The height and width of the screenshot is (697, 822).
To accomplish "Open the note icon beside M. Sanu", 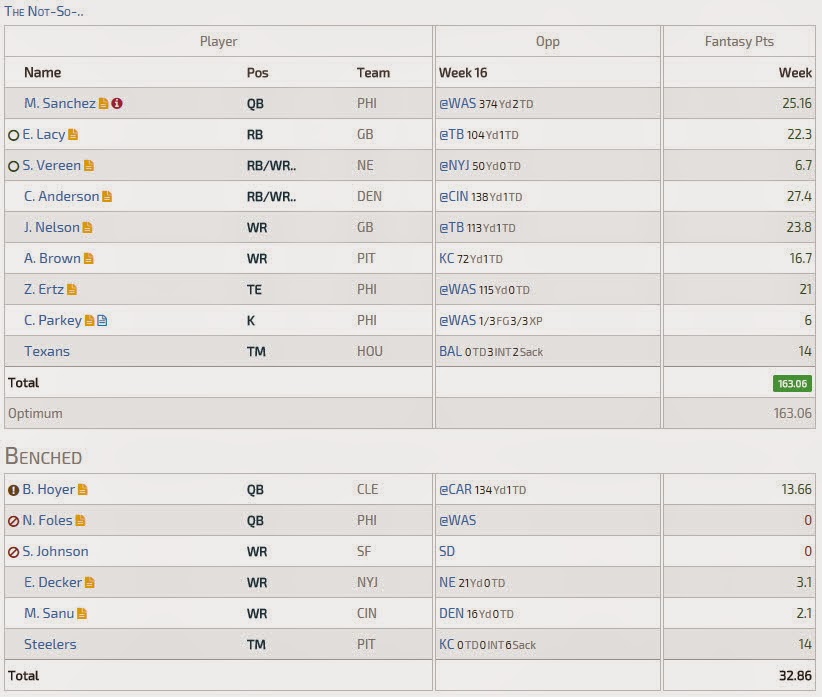I will [82, 613].
